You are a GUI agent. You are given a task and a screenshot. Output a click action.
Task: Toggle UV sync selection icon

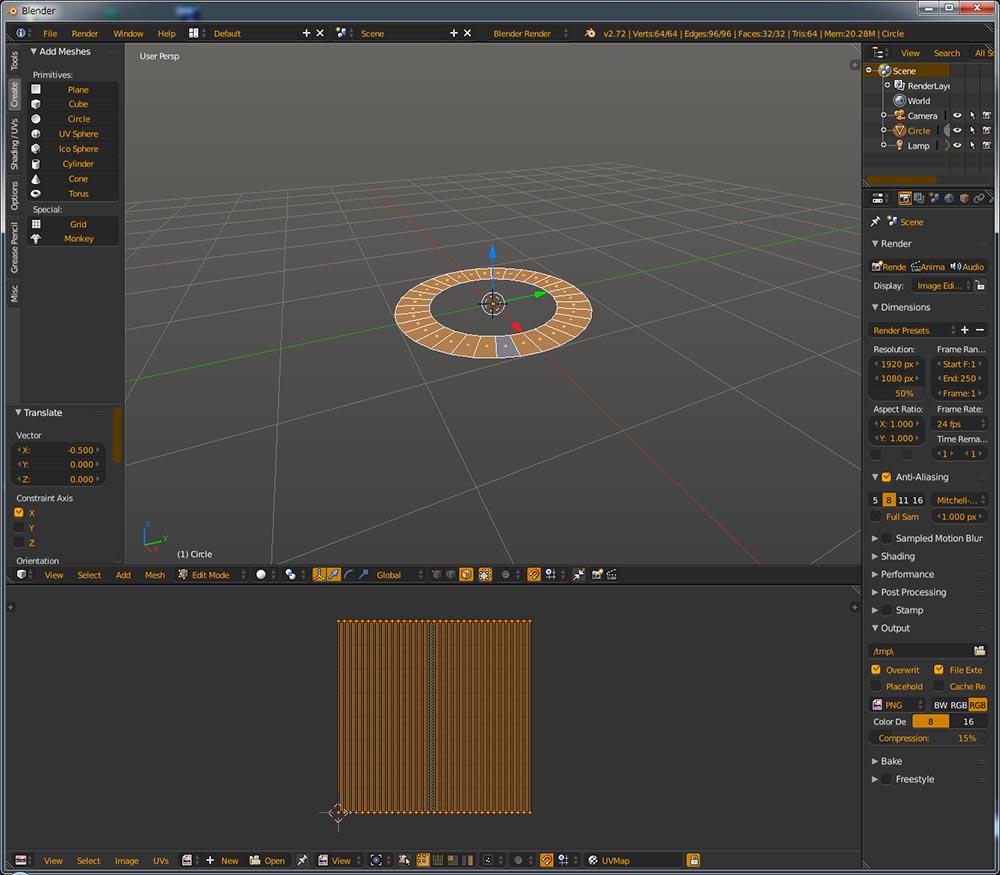click(x=404, y=860)
